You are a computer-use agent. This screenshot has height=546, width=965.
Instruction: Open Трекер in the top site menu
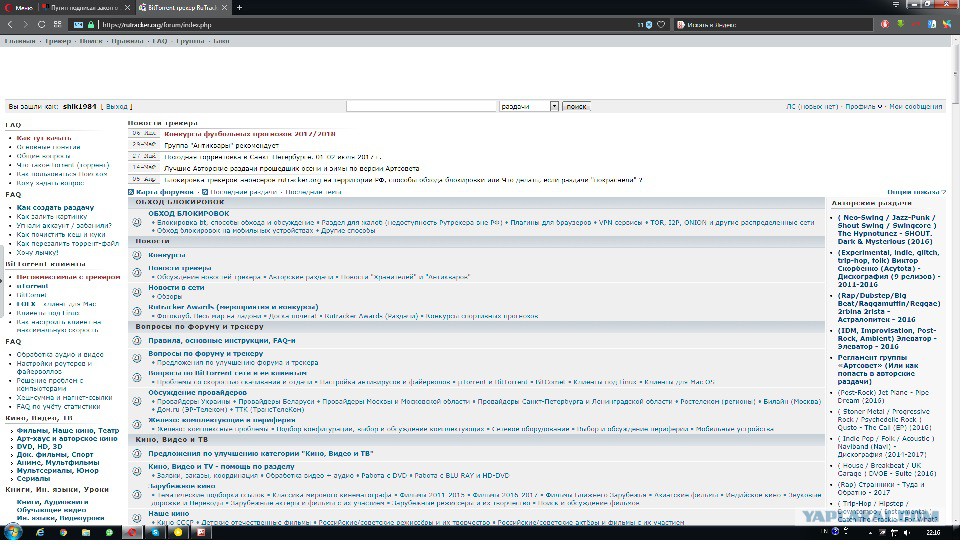pyautogui.click(x=58, y=41)
